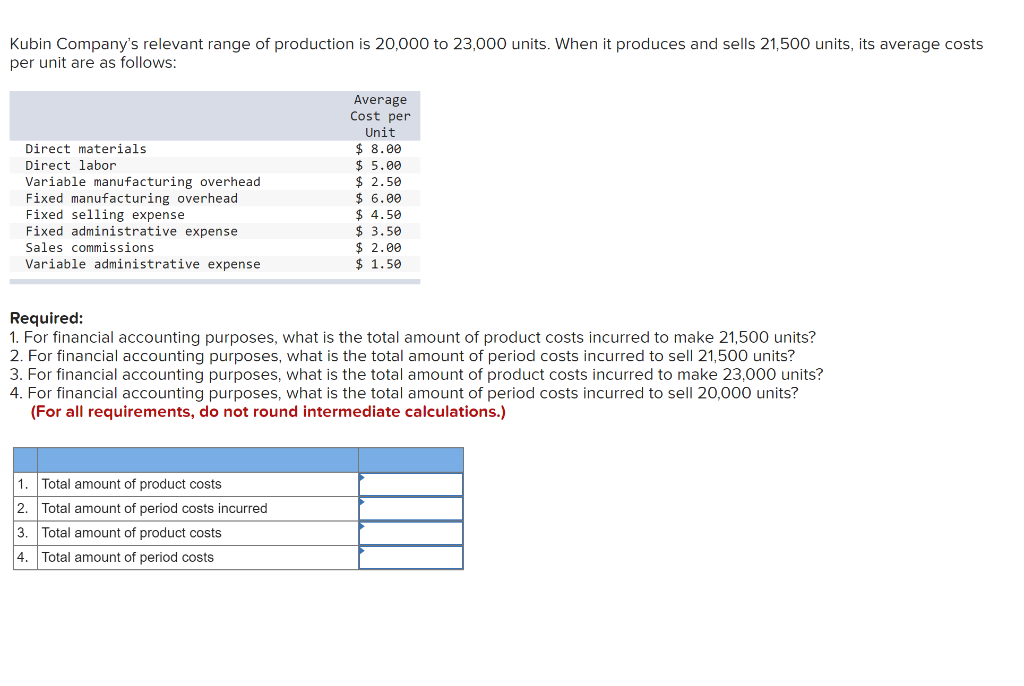The width and height of the screenshot is (1024, 686).
Task: Click answer field for row 3 product costs
Action: click(411, 533)
